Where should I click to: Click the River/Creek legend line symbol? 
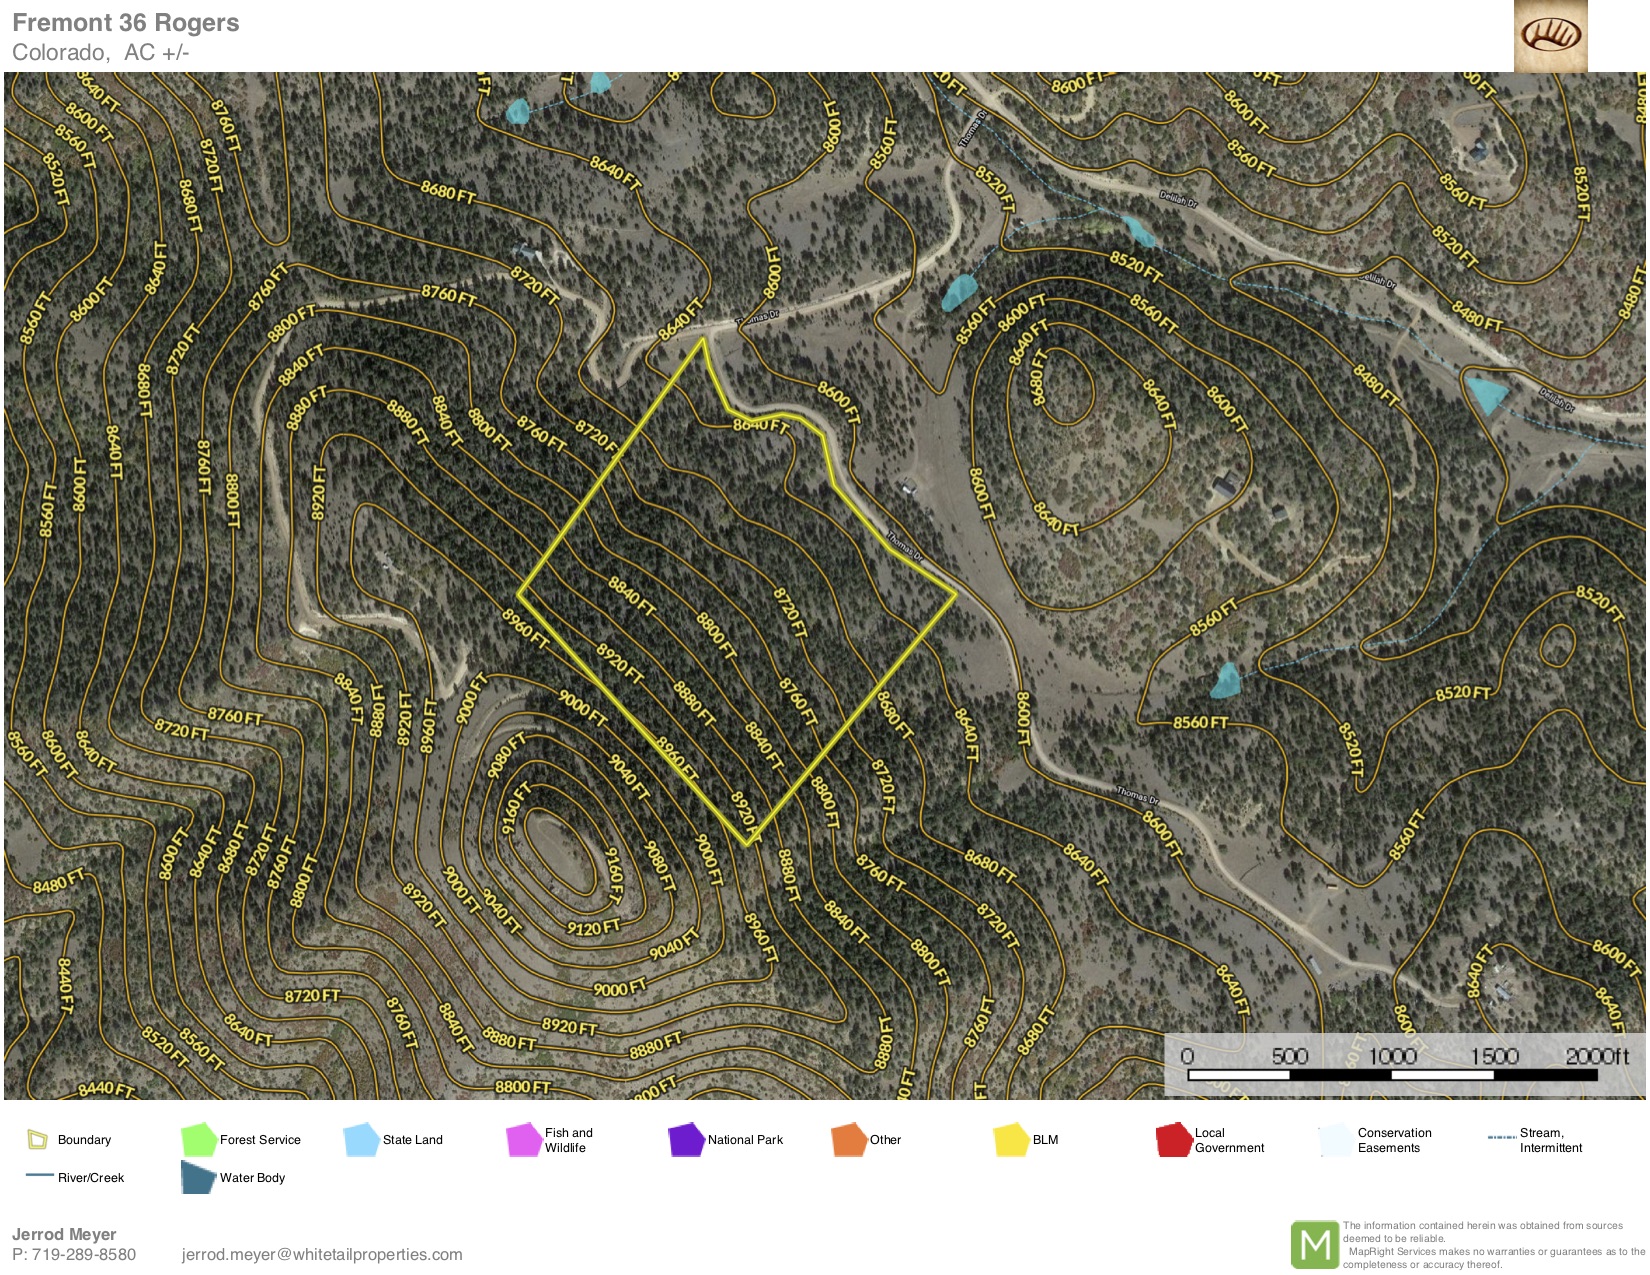click(x=40, y=1176)
